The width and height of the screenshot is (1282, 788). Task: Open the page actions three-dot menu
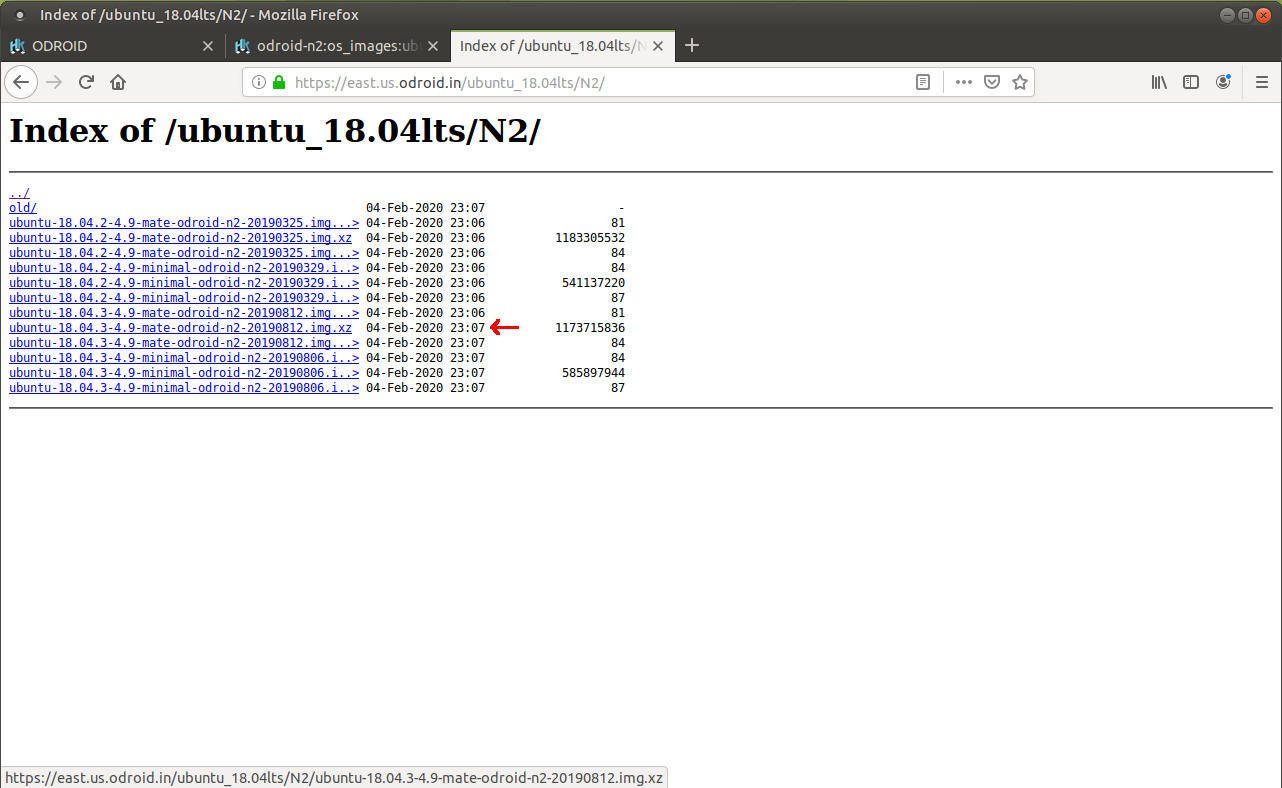[963, 82]
